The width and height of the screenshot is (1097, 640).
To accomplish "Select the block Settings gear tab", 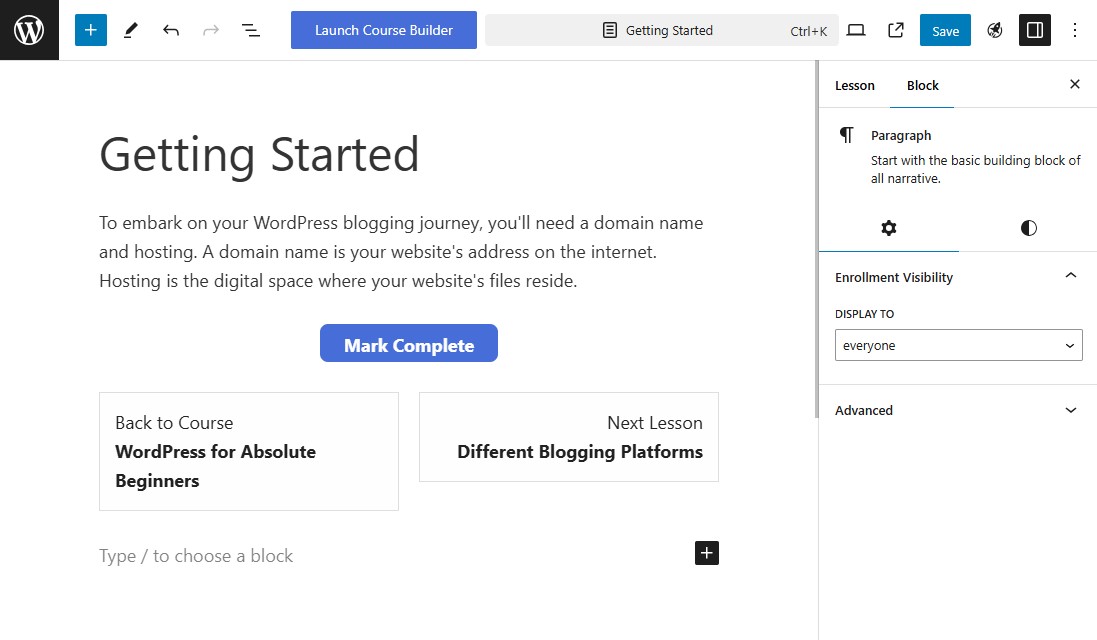I will (889, 228).
